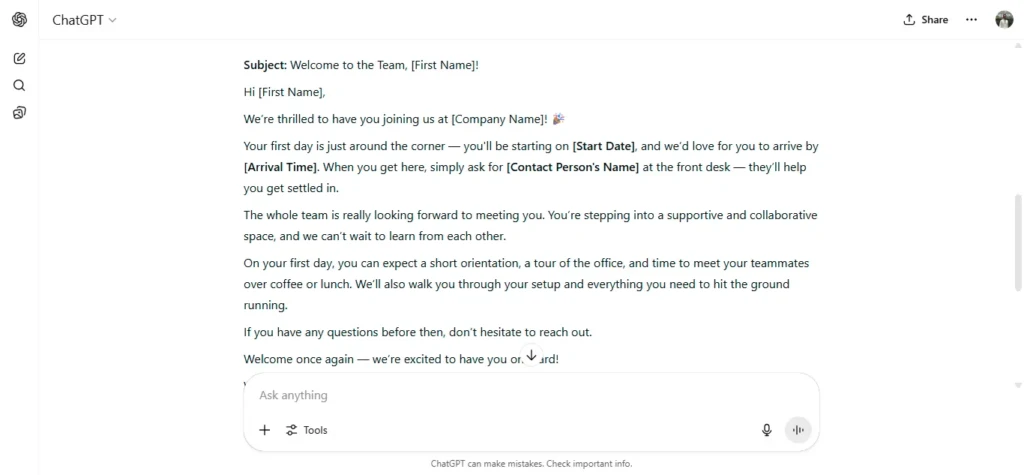The width and height of the screenshot is (1024, 475).
Task: Open the library icon in the sidebar
Action: (x=20, y=113)
